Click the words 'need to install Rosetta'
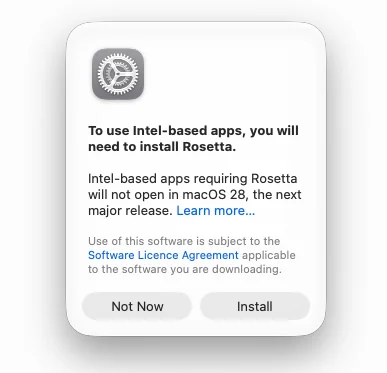Image resolution: width=387 pixels, height=373 pixels. pos(161,147)
